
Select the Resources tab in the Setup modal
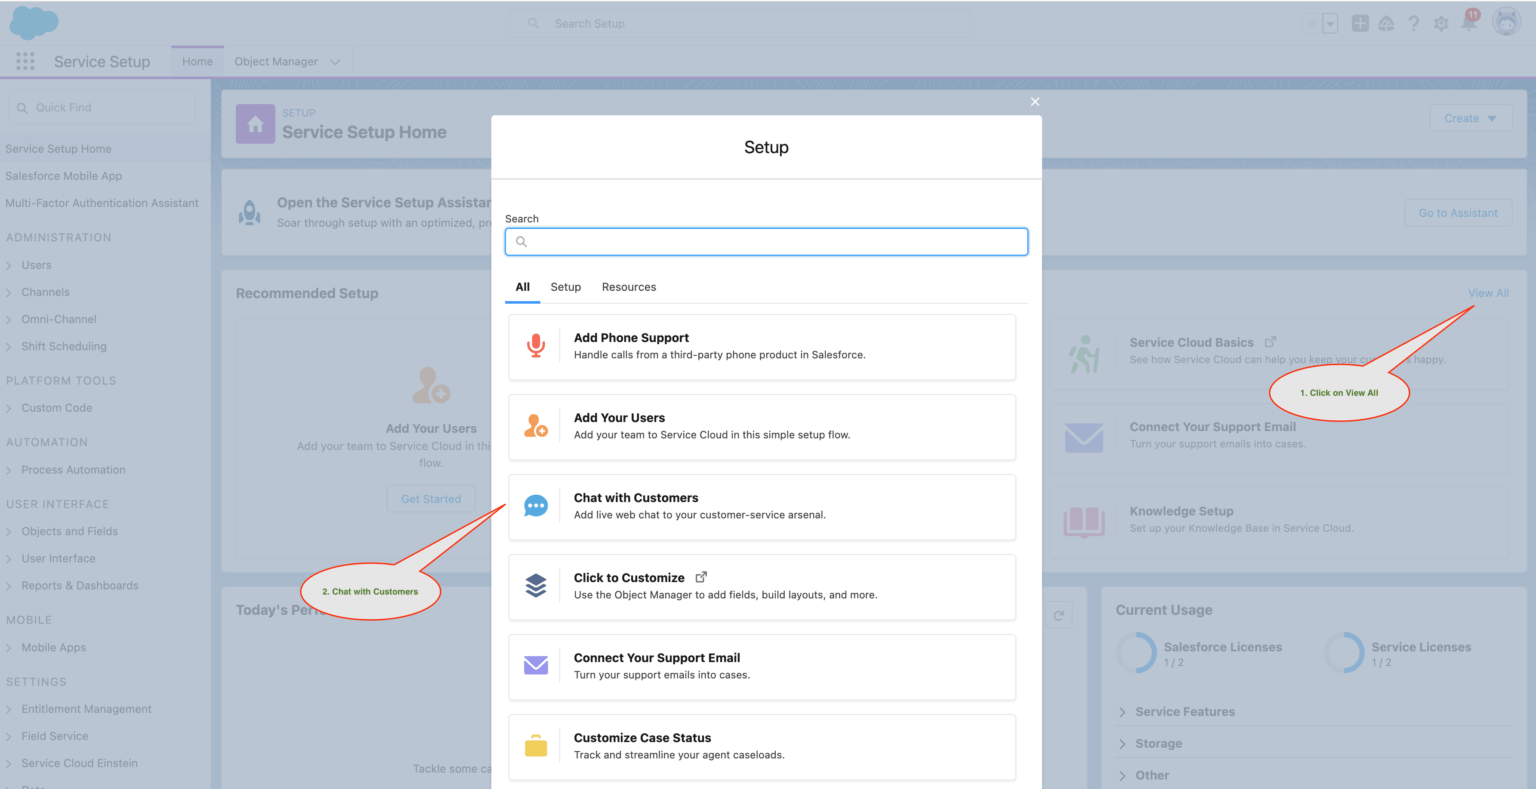[628, 287]
